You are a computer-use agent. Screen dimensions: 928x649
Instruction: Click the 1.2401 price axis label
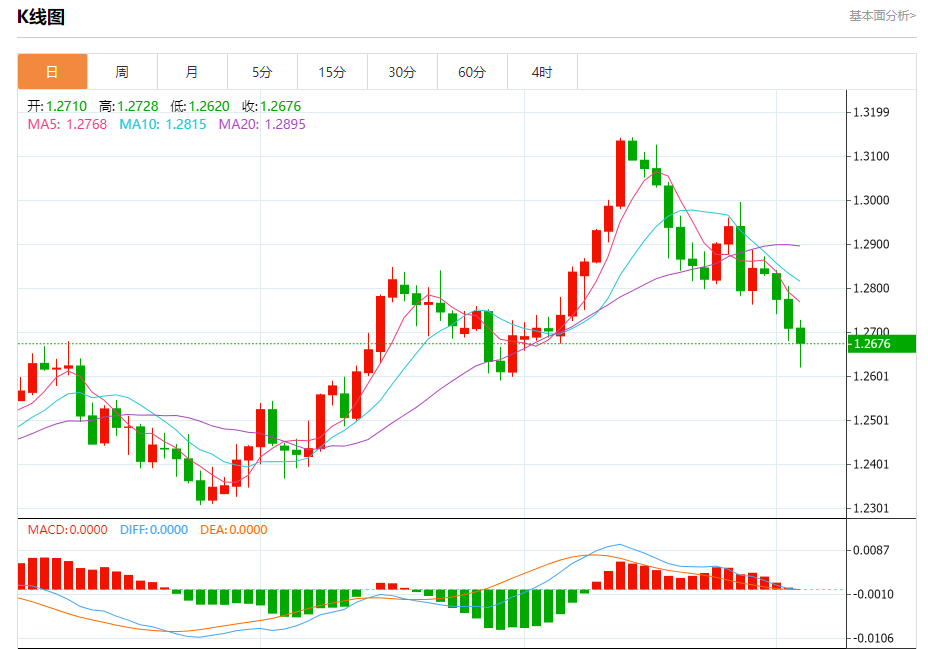click(x=871, y=464)
